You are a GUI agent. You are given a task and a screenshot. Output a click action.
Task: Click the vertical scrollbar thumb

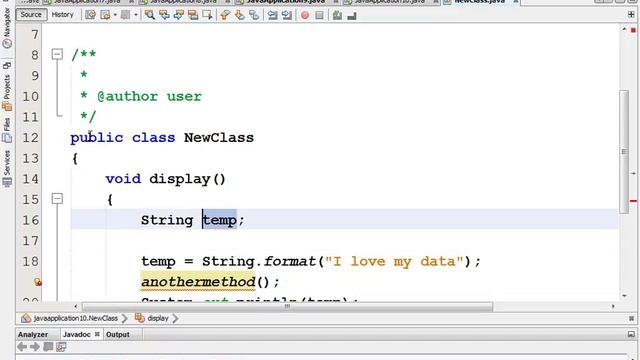click(624, 151)
